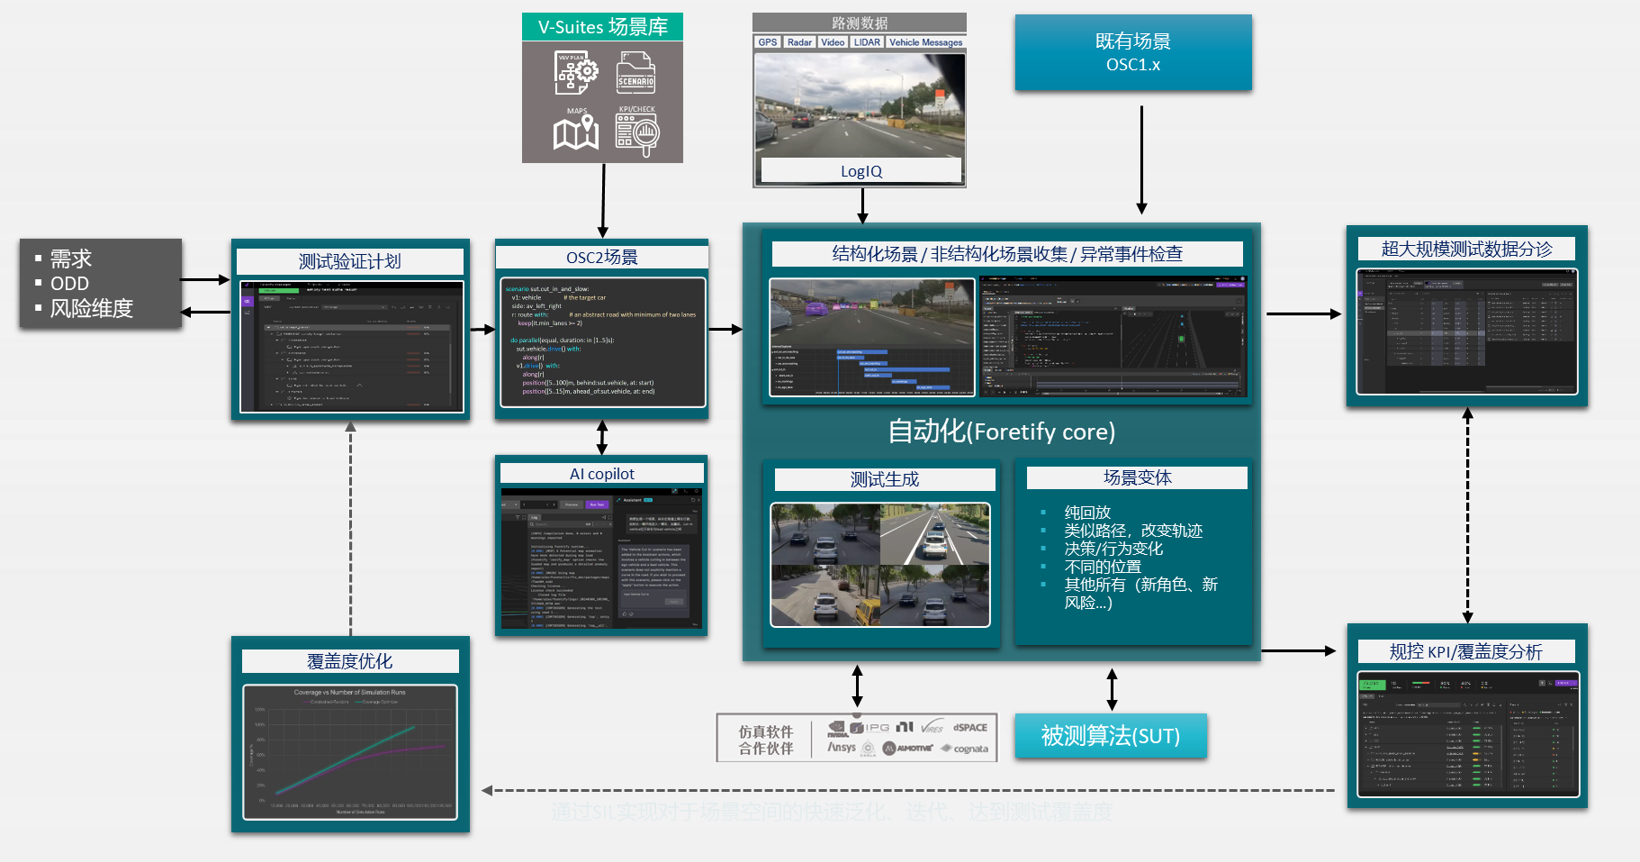
Task: Click the IPG partner logo
Action: (x=871, y=728)
